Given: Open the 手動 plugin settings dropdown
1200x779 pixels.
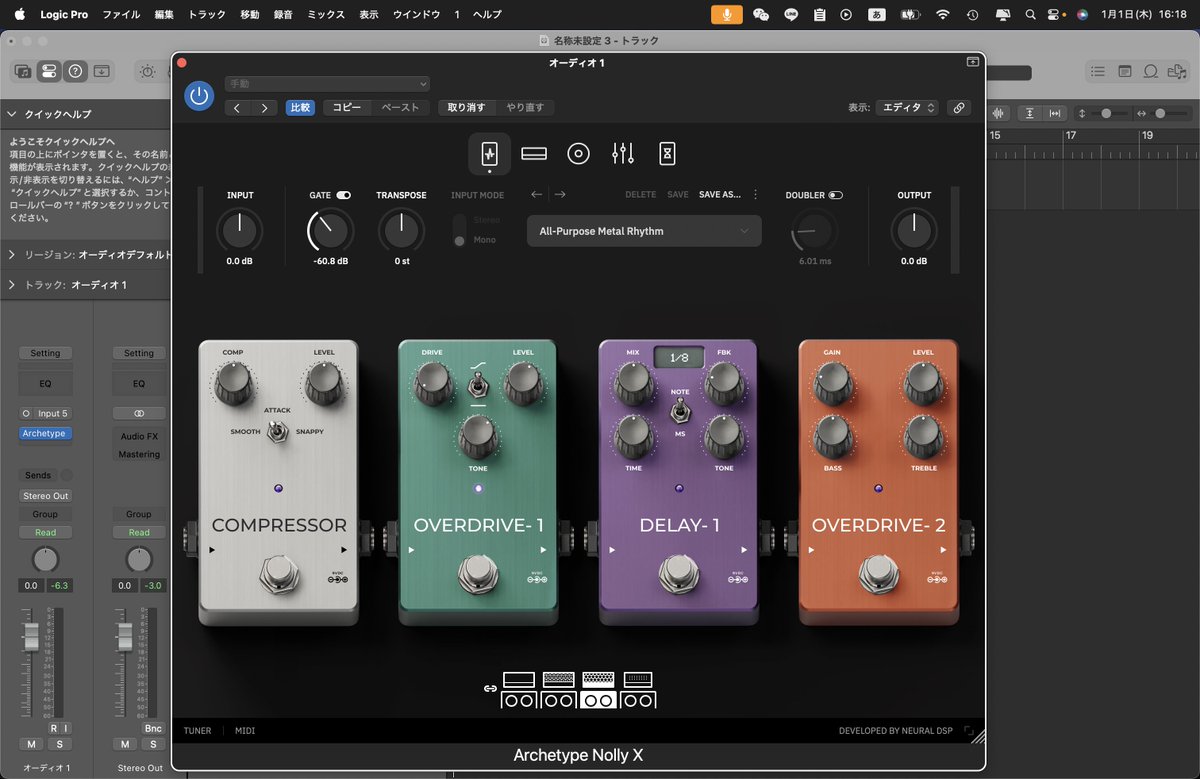Looking at the screenshot, I should pyautogui.click(x=327, y=84).
